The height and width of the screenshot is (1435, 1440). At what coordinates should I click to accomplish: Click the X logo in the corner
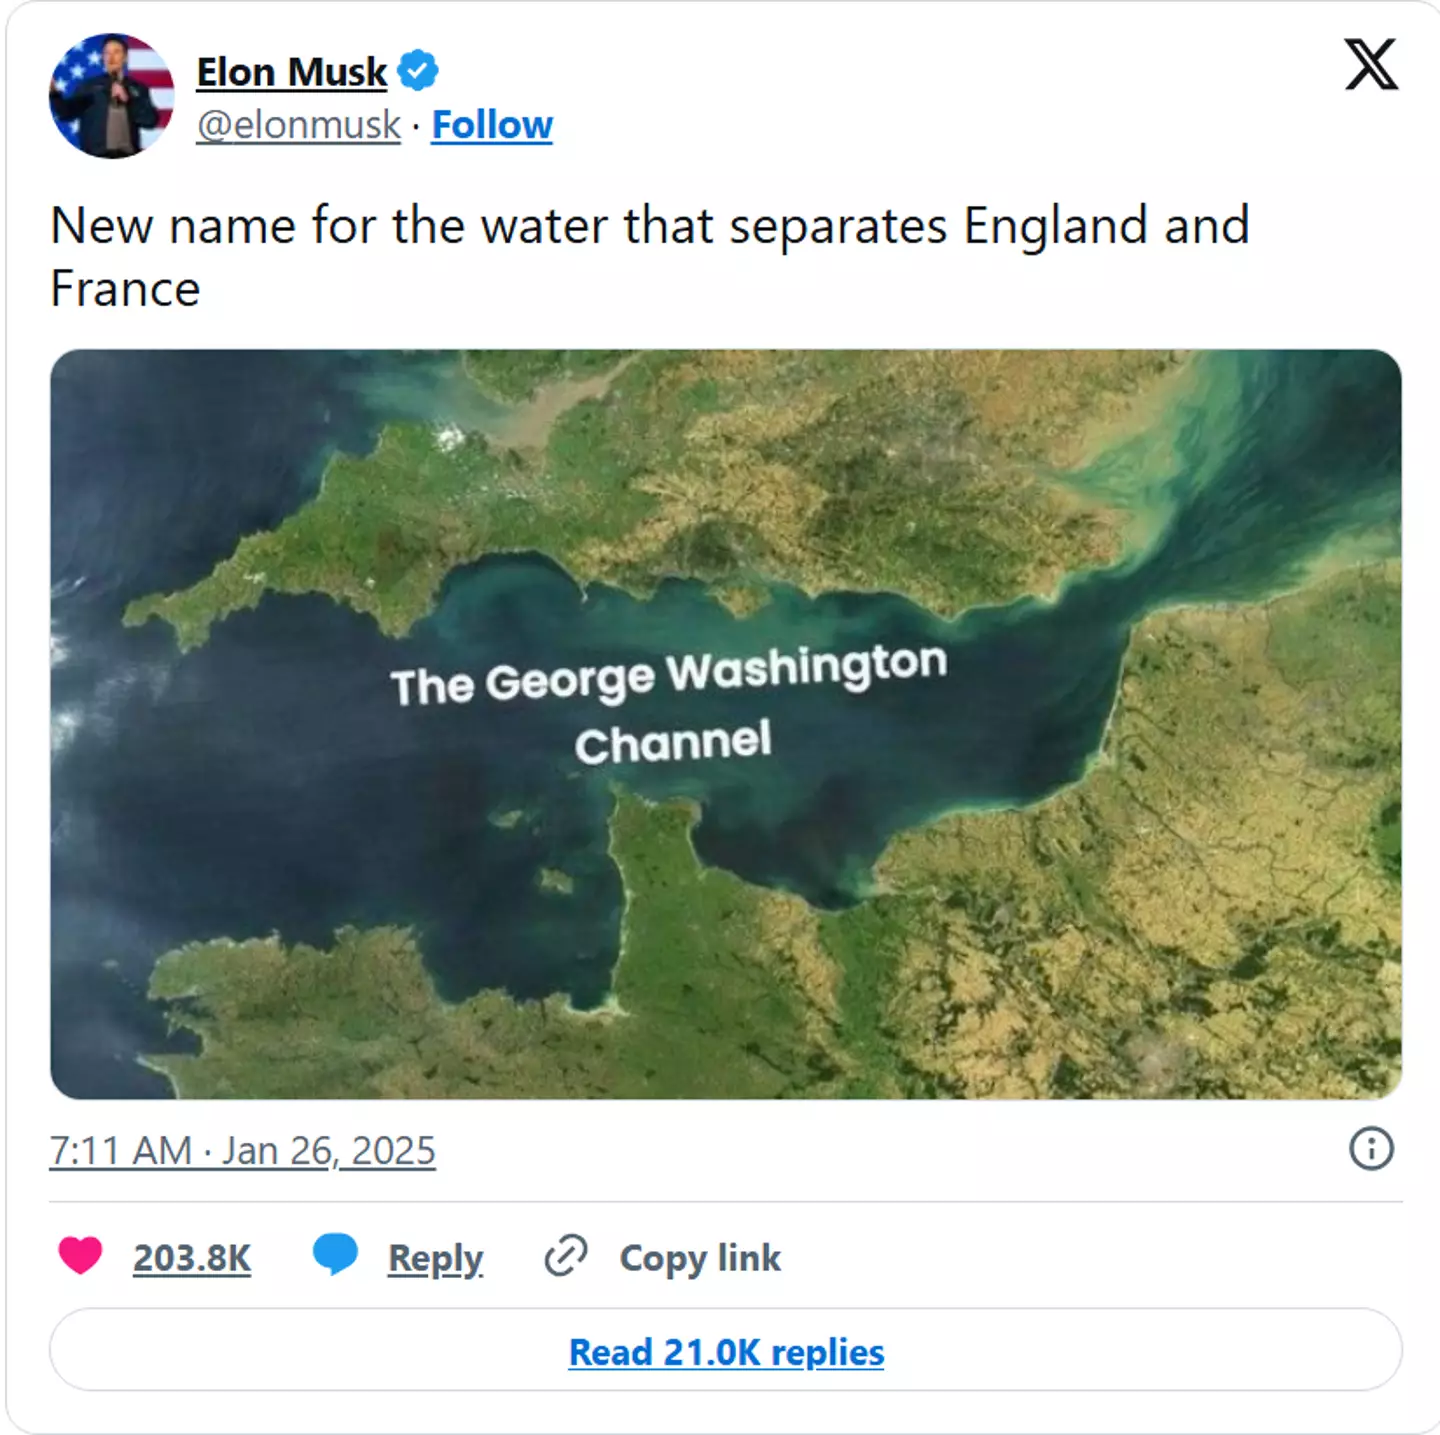click(x=1371, y=65)
